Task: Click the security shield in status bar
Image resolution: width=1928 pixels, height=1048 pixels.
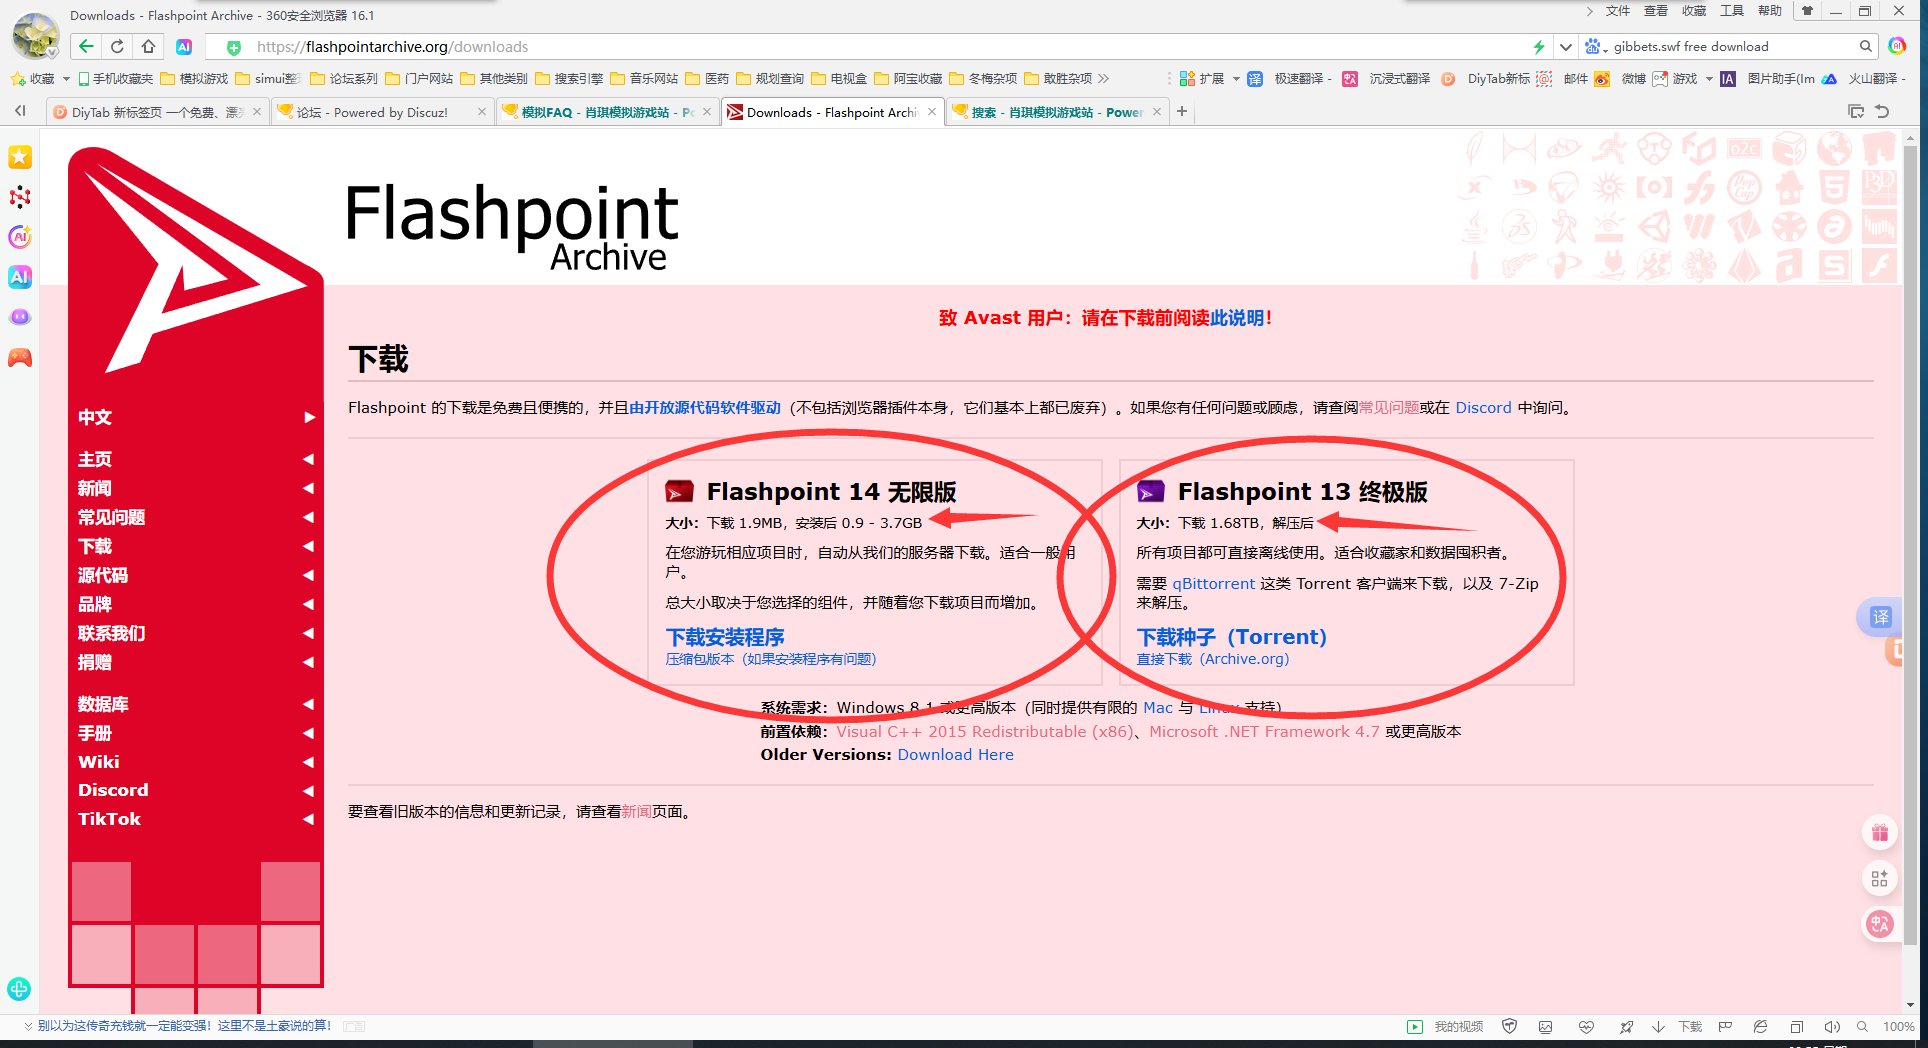Action: click(1510, 1026)
